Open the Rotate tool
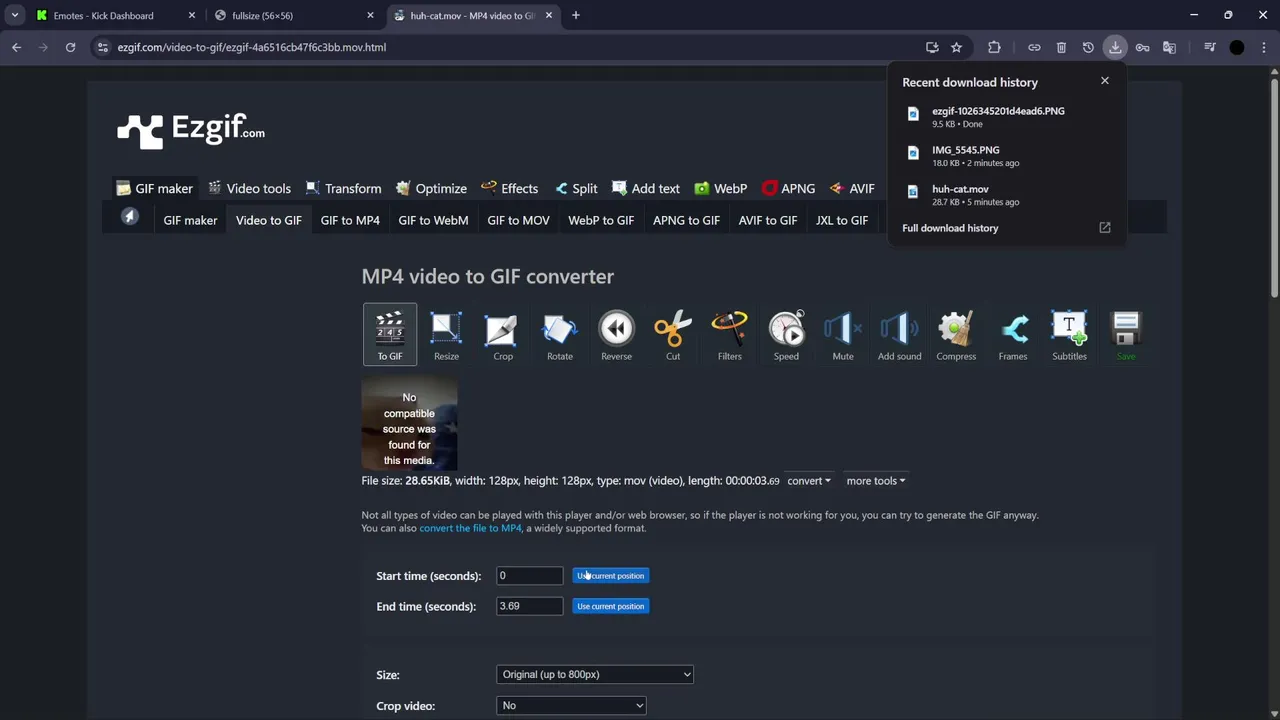 pyautogui.click(x=560, y=334)
